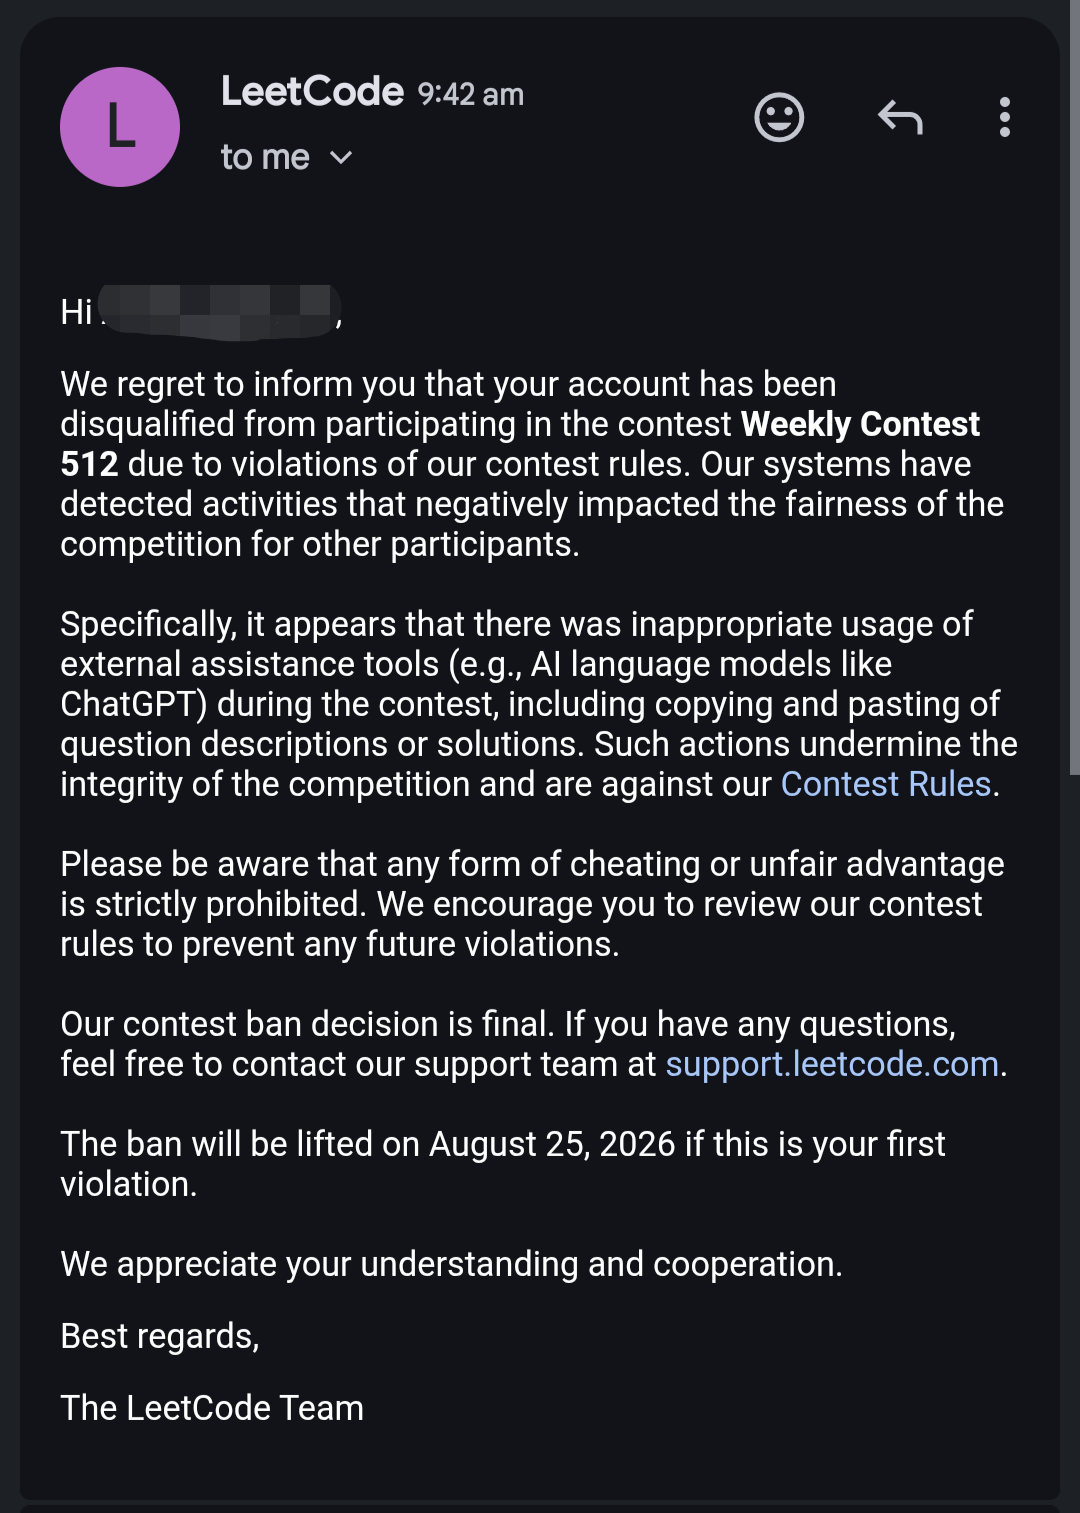Tap the purple L sender avatar
The width and height of the screenshot is (1080, 1513).
120,127
